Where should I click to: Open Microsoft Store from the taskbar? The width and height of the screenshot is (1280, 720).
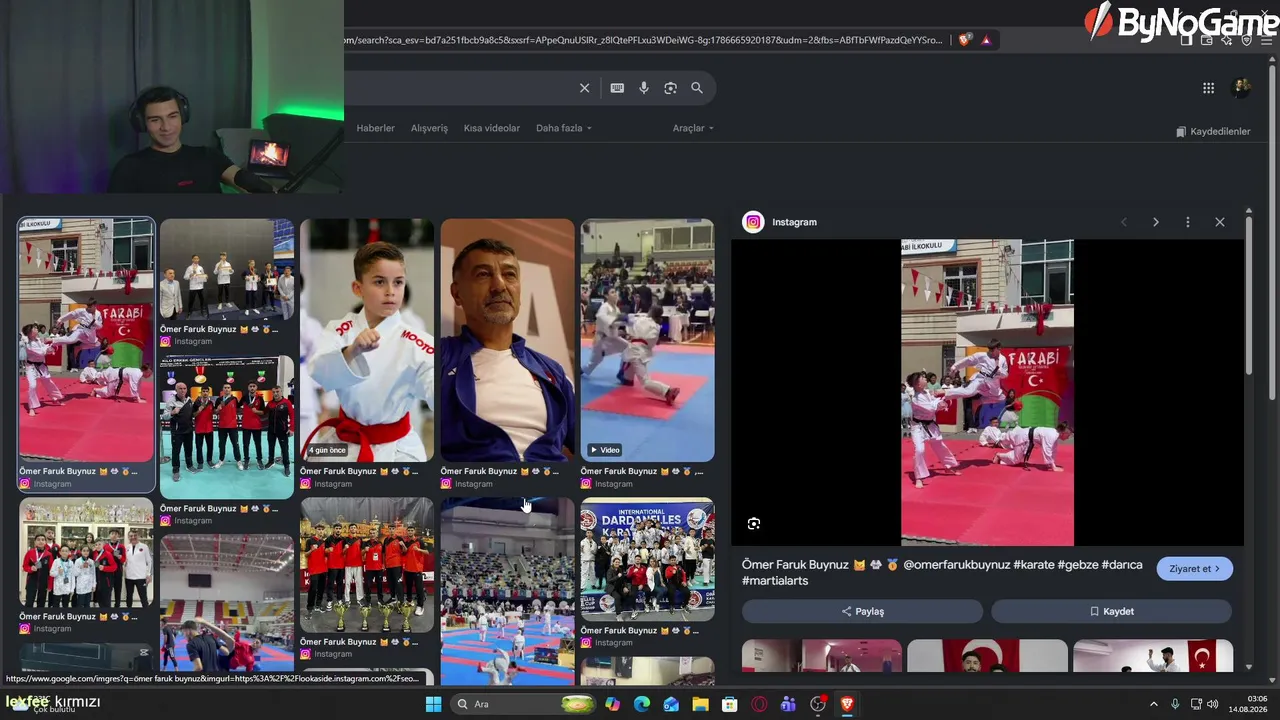point(730,704)
